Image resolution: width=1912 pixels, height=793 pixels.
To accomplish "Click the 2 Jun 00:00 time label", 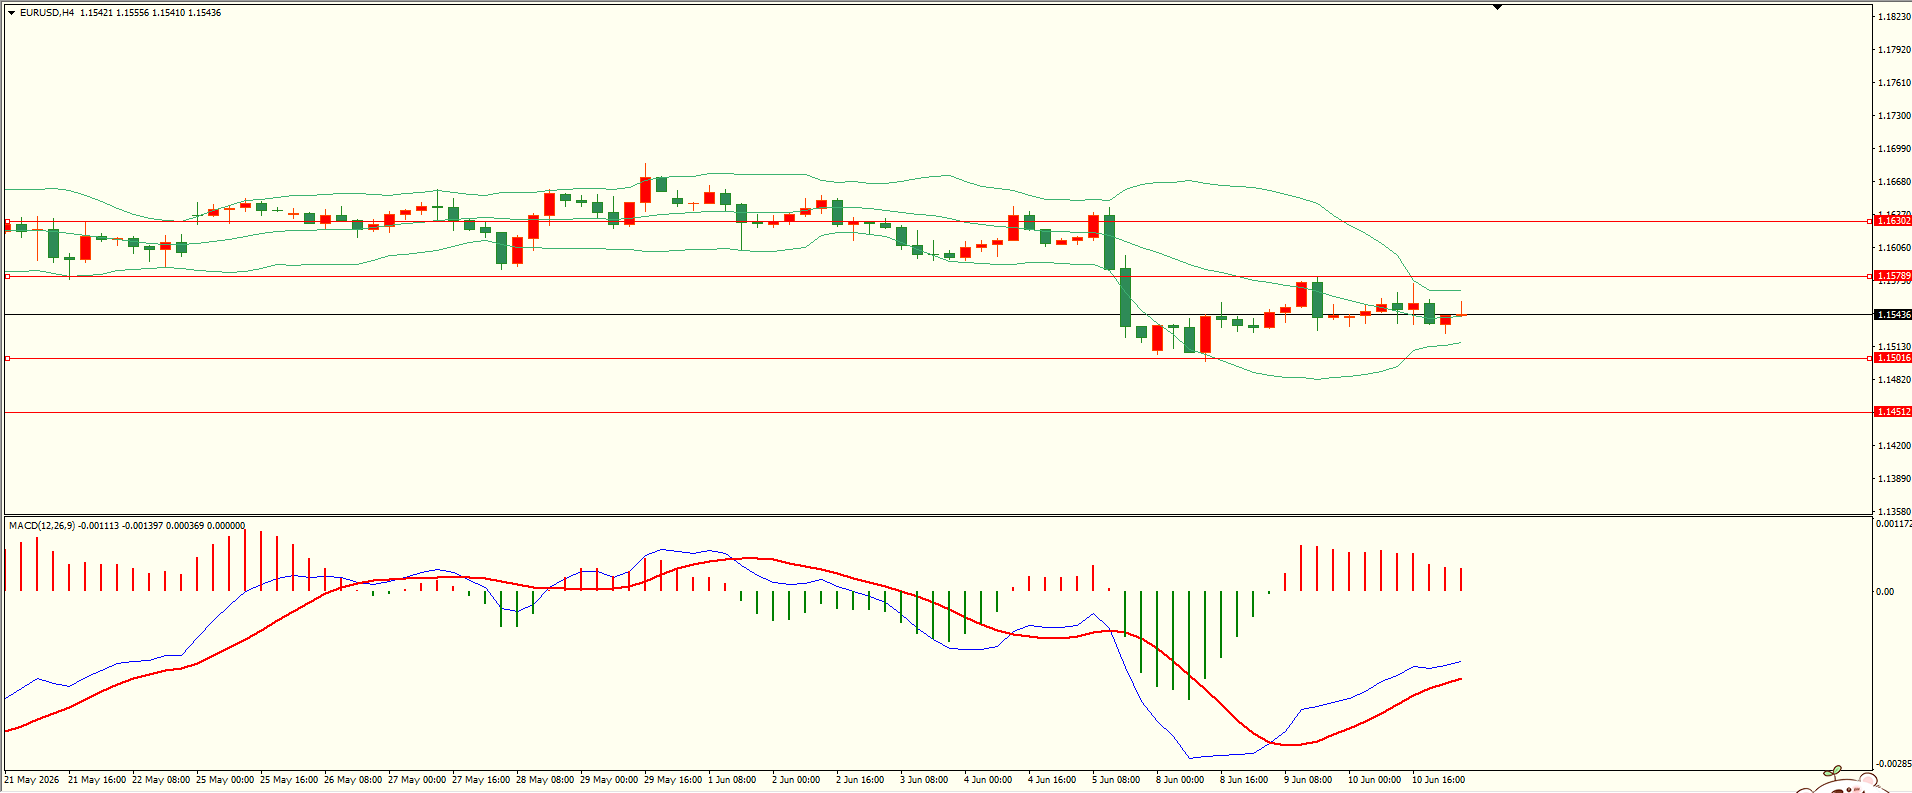I will click(x=796, y=780).
